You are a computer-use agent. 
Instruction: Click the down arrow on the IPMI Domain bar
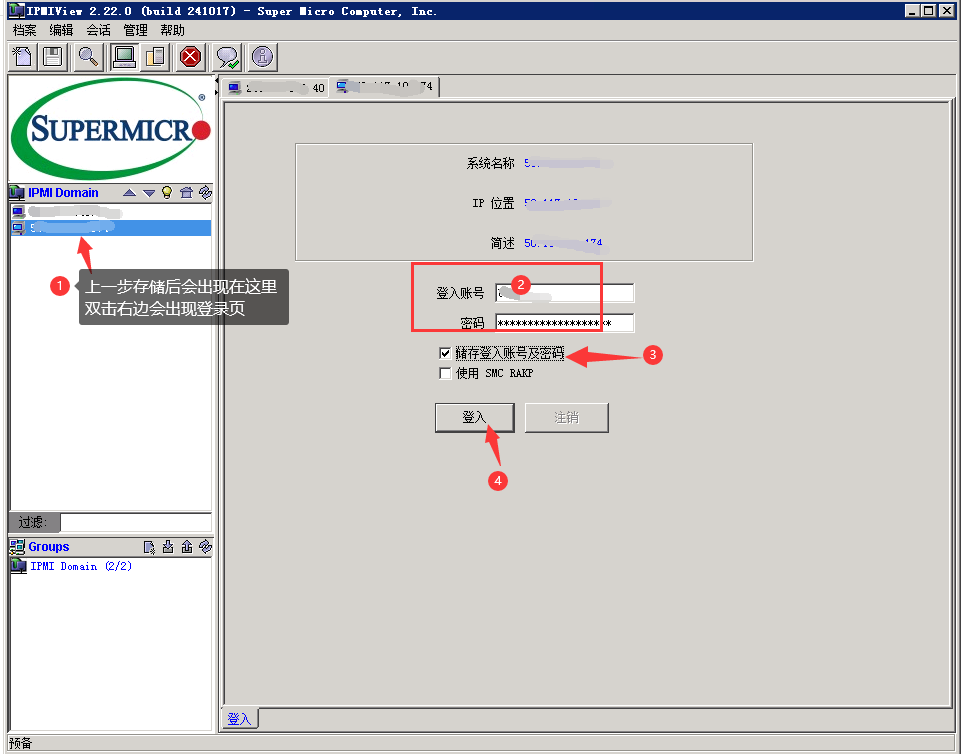click(147, 192)
